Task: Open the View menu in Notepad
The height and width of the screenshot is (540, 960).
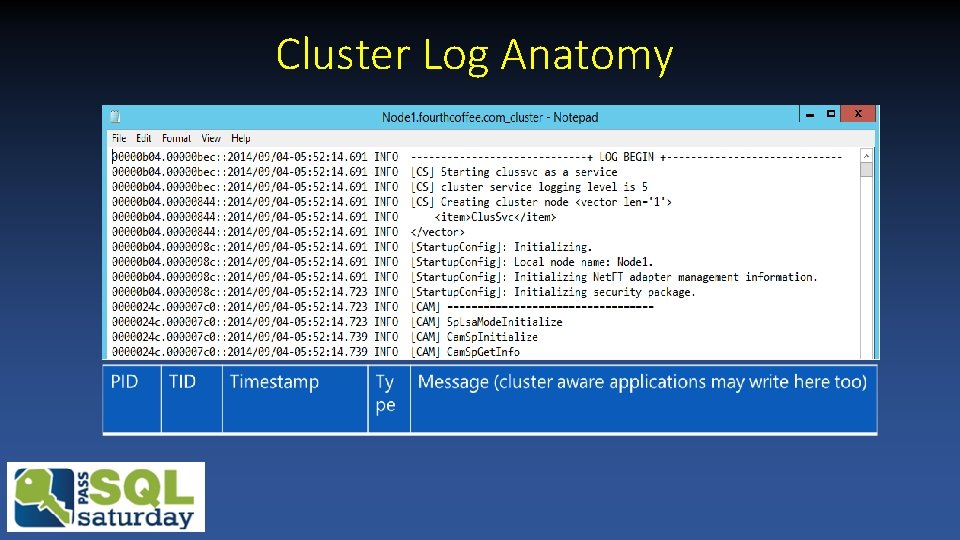Action: (211, 138)
